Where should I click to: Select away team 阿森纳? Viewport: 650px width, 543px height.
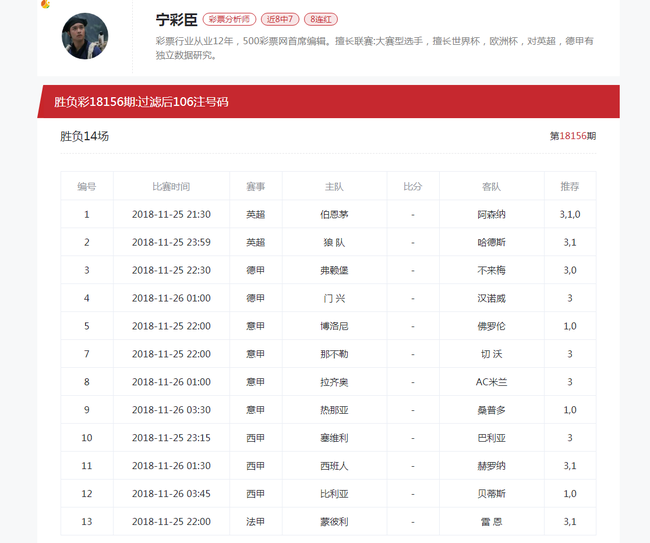point(492,214)
